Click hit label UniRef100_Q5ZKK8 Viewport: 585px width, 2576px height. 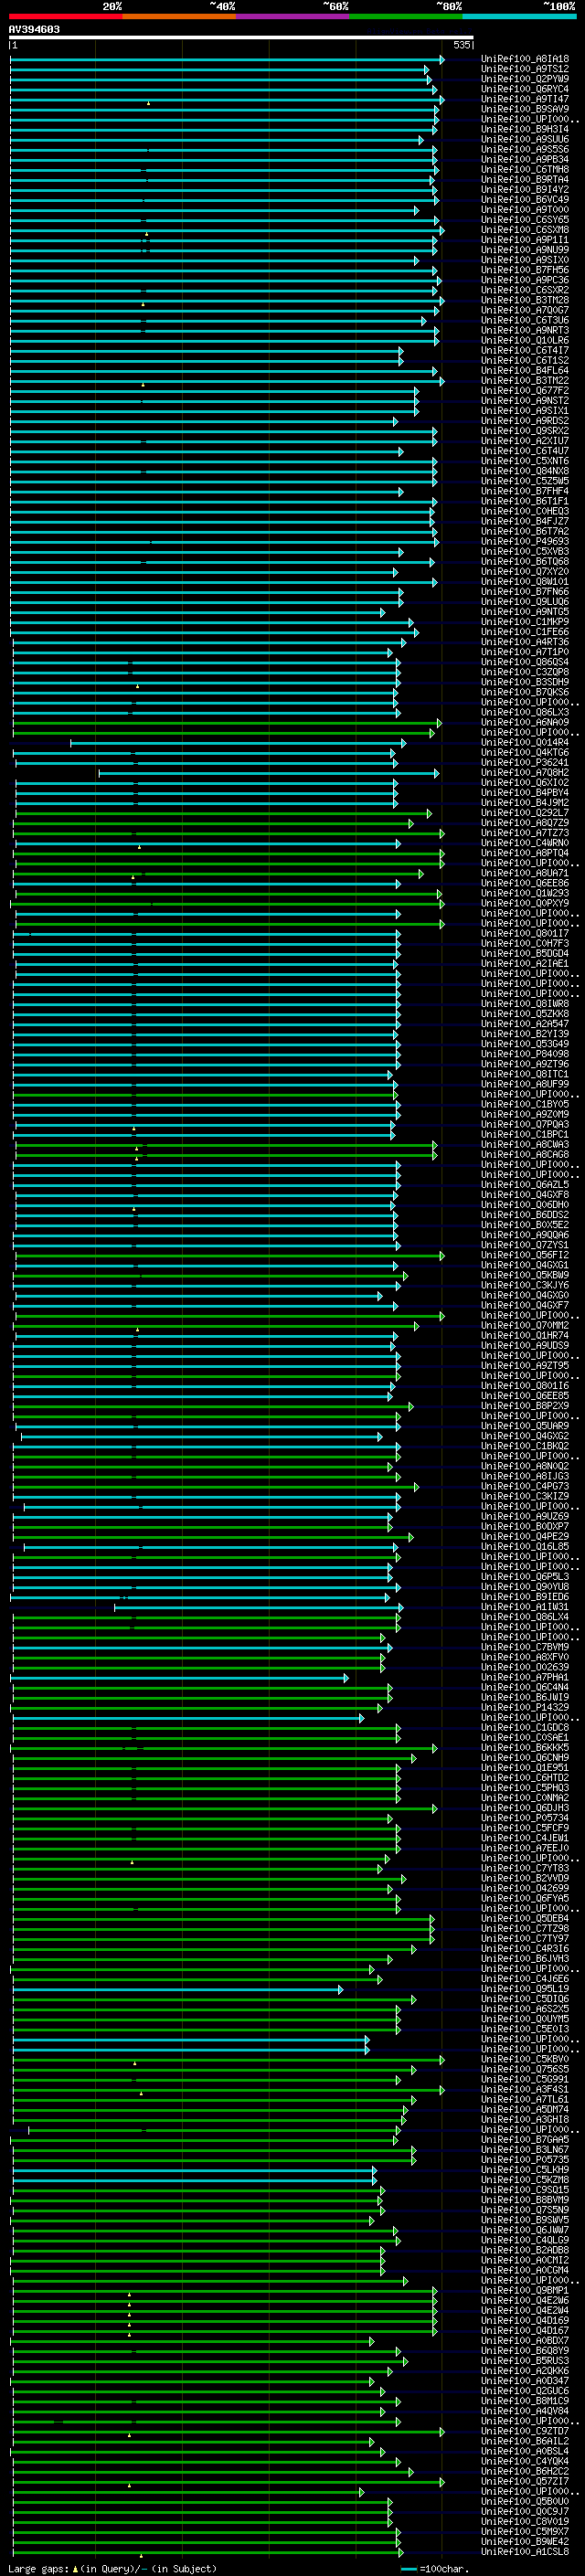tap(525, 1013)
